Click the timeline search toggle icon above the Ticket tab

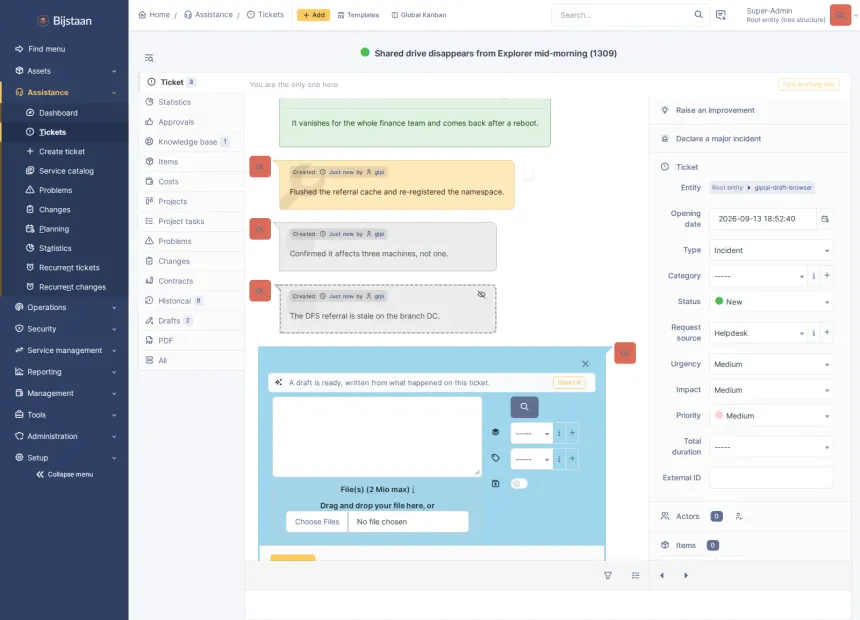coord(149,58)
